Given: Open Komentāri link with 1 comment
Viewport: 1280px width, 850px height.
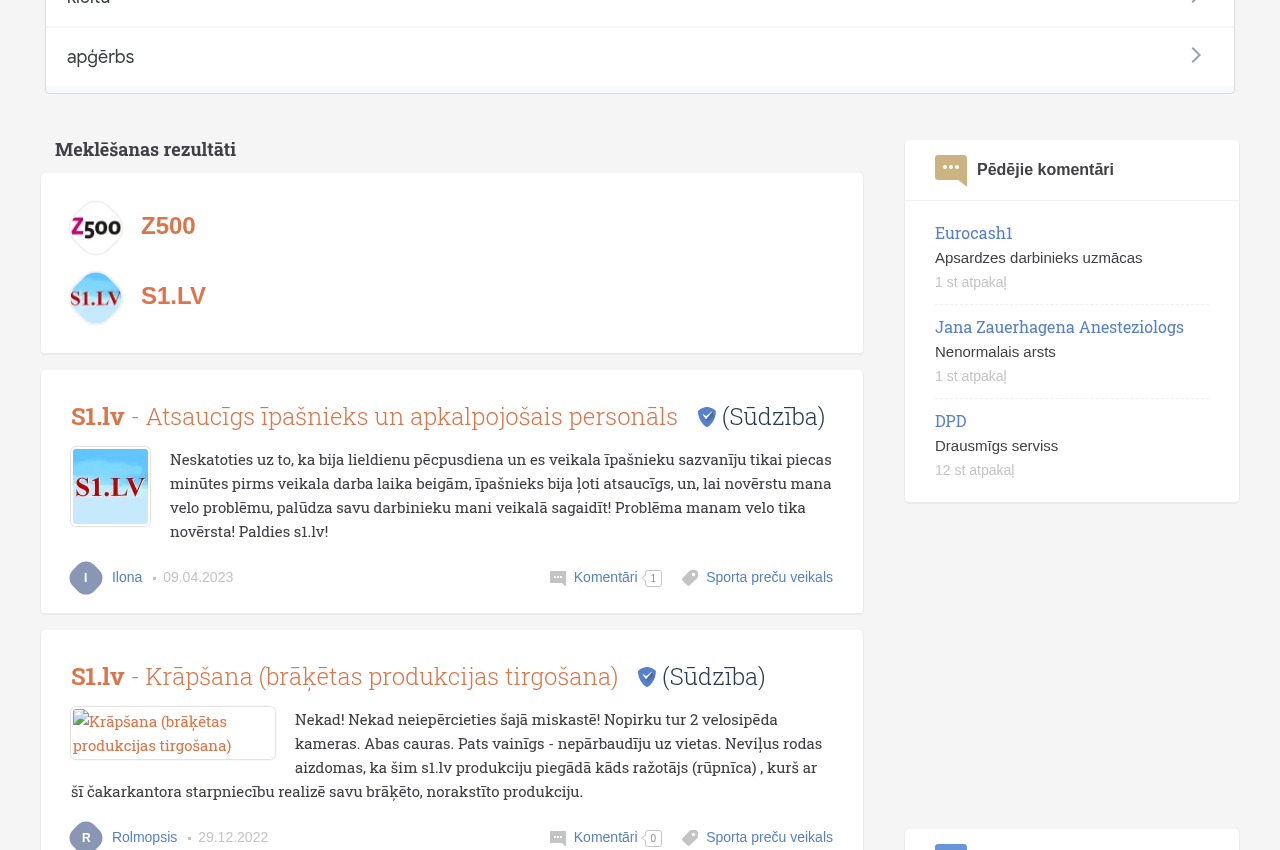Looking at the screenshot, I should (606, 577).
